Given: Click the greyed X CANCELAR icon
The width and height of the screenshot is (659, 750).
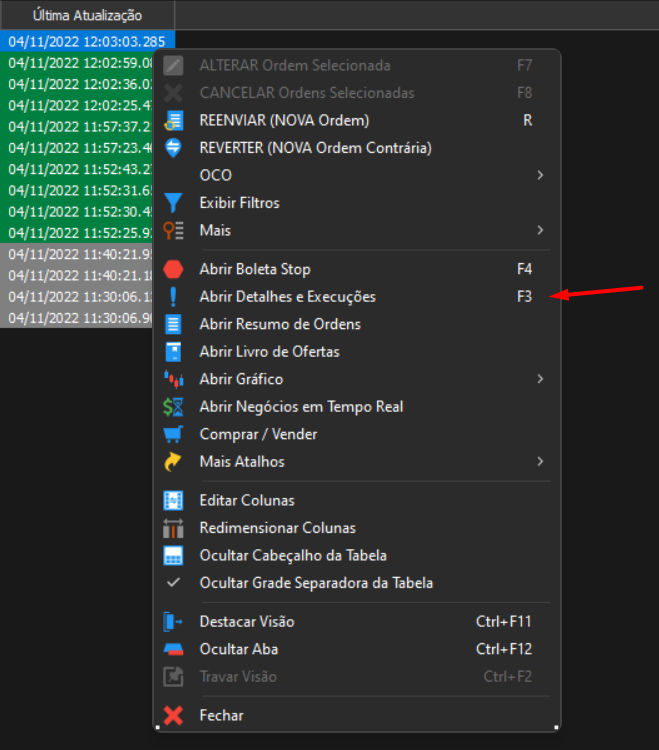Looking at the screenshot, I should click(x=173, y=93).
